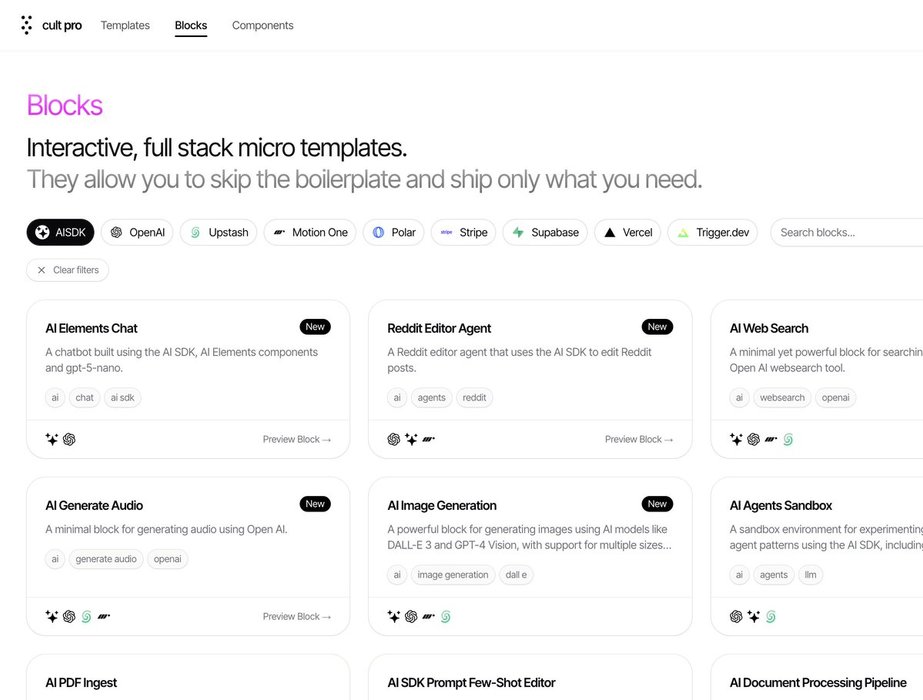The image size is (923, 700).
Task: Filter blocks by Motion One
Action: [x=309, y=232]
